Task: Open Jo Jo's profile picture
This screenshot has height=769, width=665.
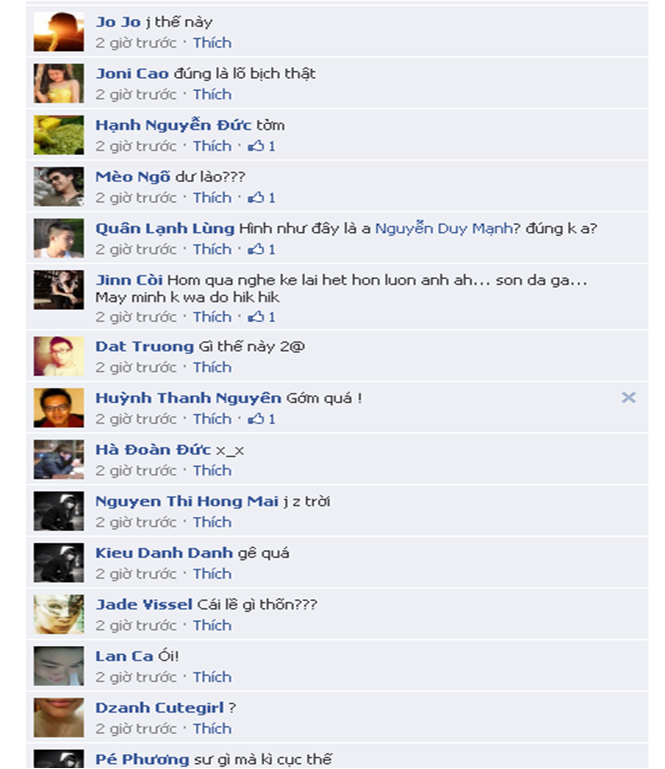Action: click(58, 32)
